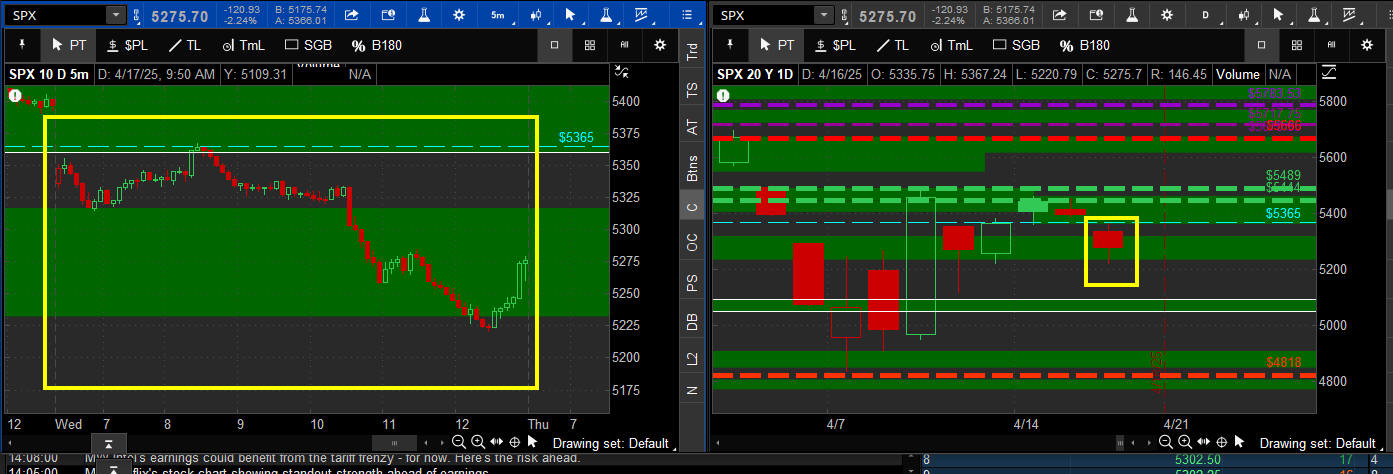Open the Share icon in left chart header
The height and width of the screenshot is (474, 1393).
(x=353, y=15)
